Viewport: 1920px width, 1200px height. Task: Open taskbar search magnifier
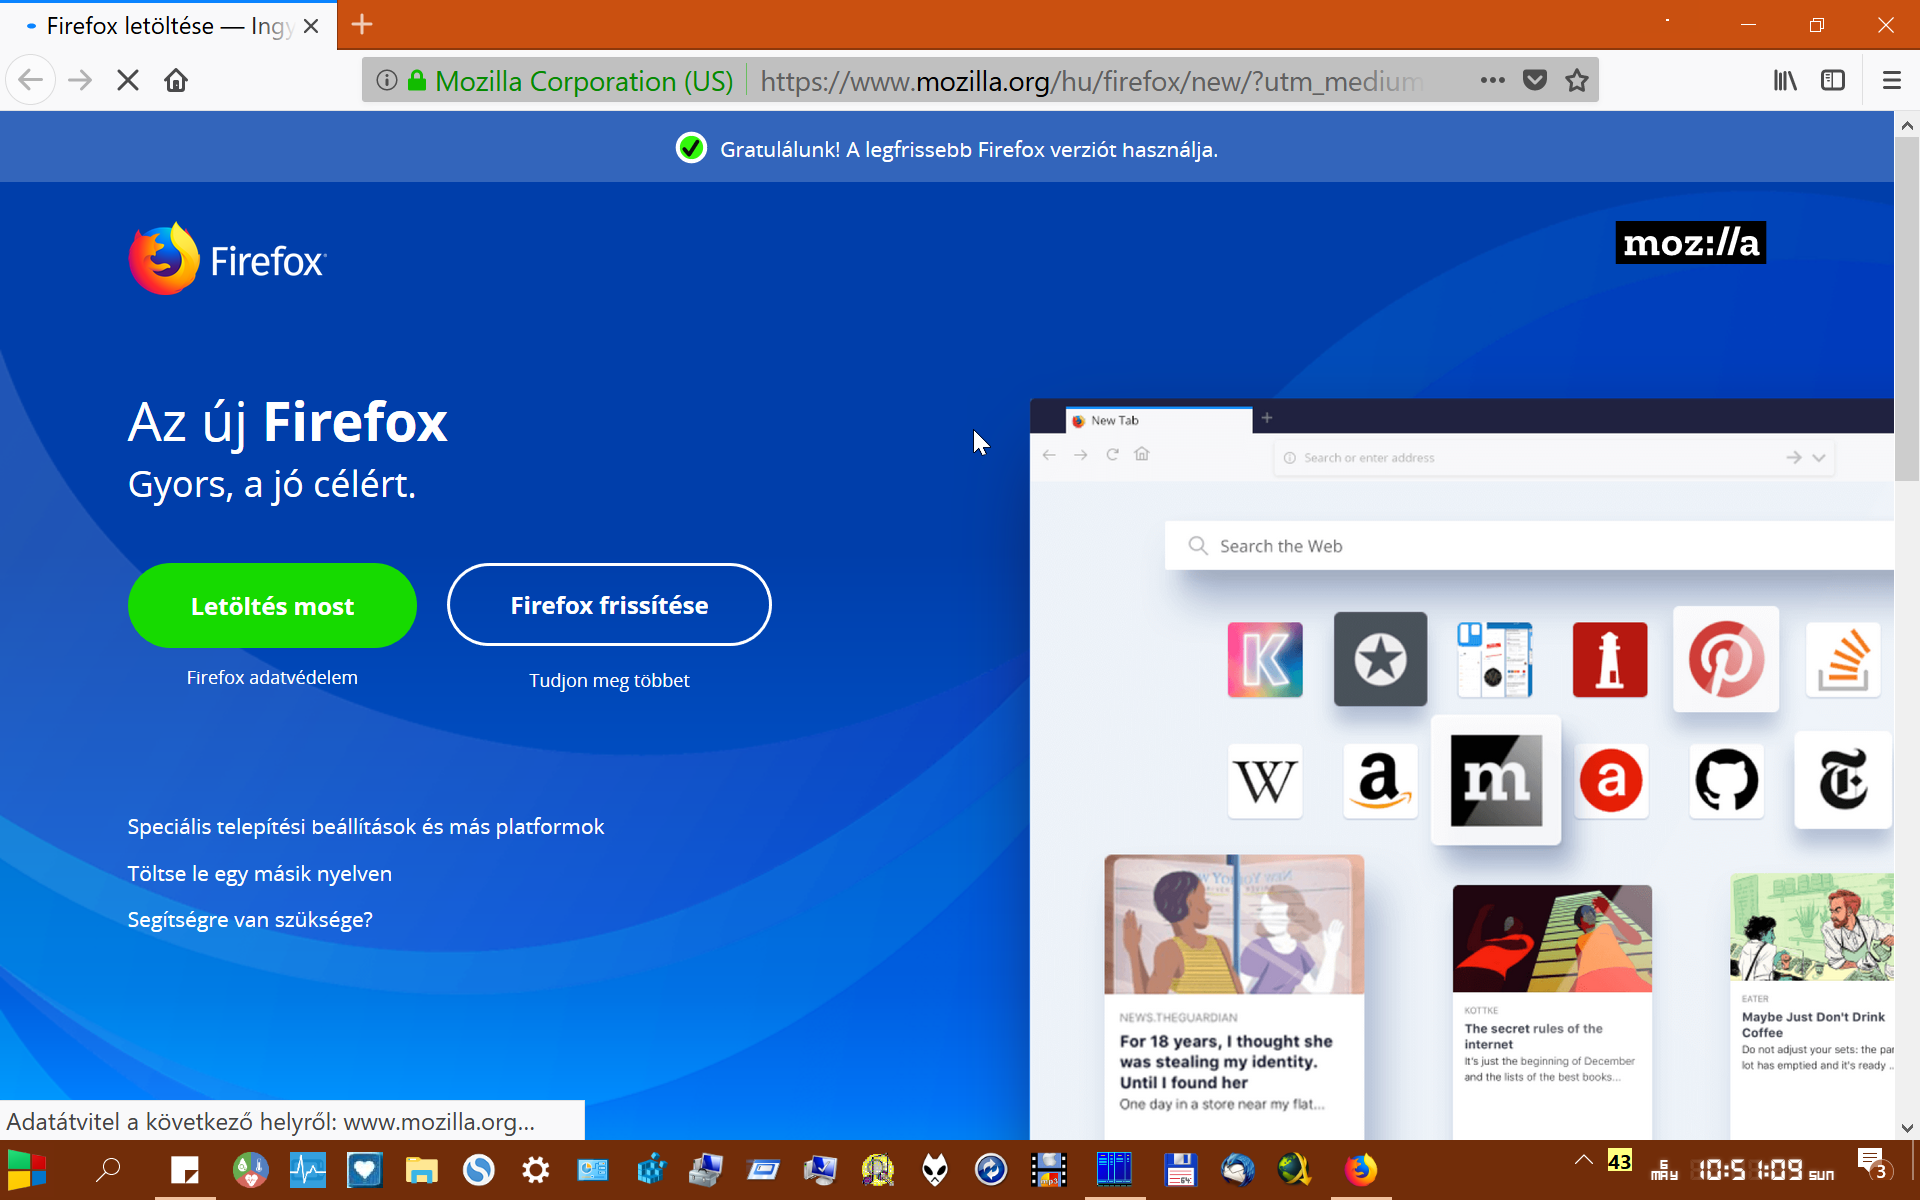[x=108, y=1169]
